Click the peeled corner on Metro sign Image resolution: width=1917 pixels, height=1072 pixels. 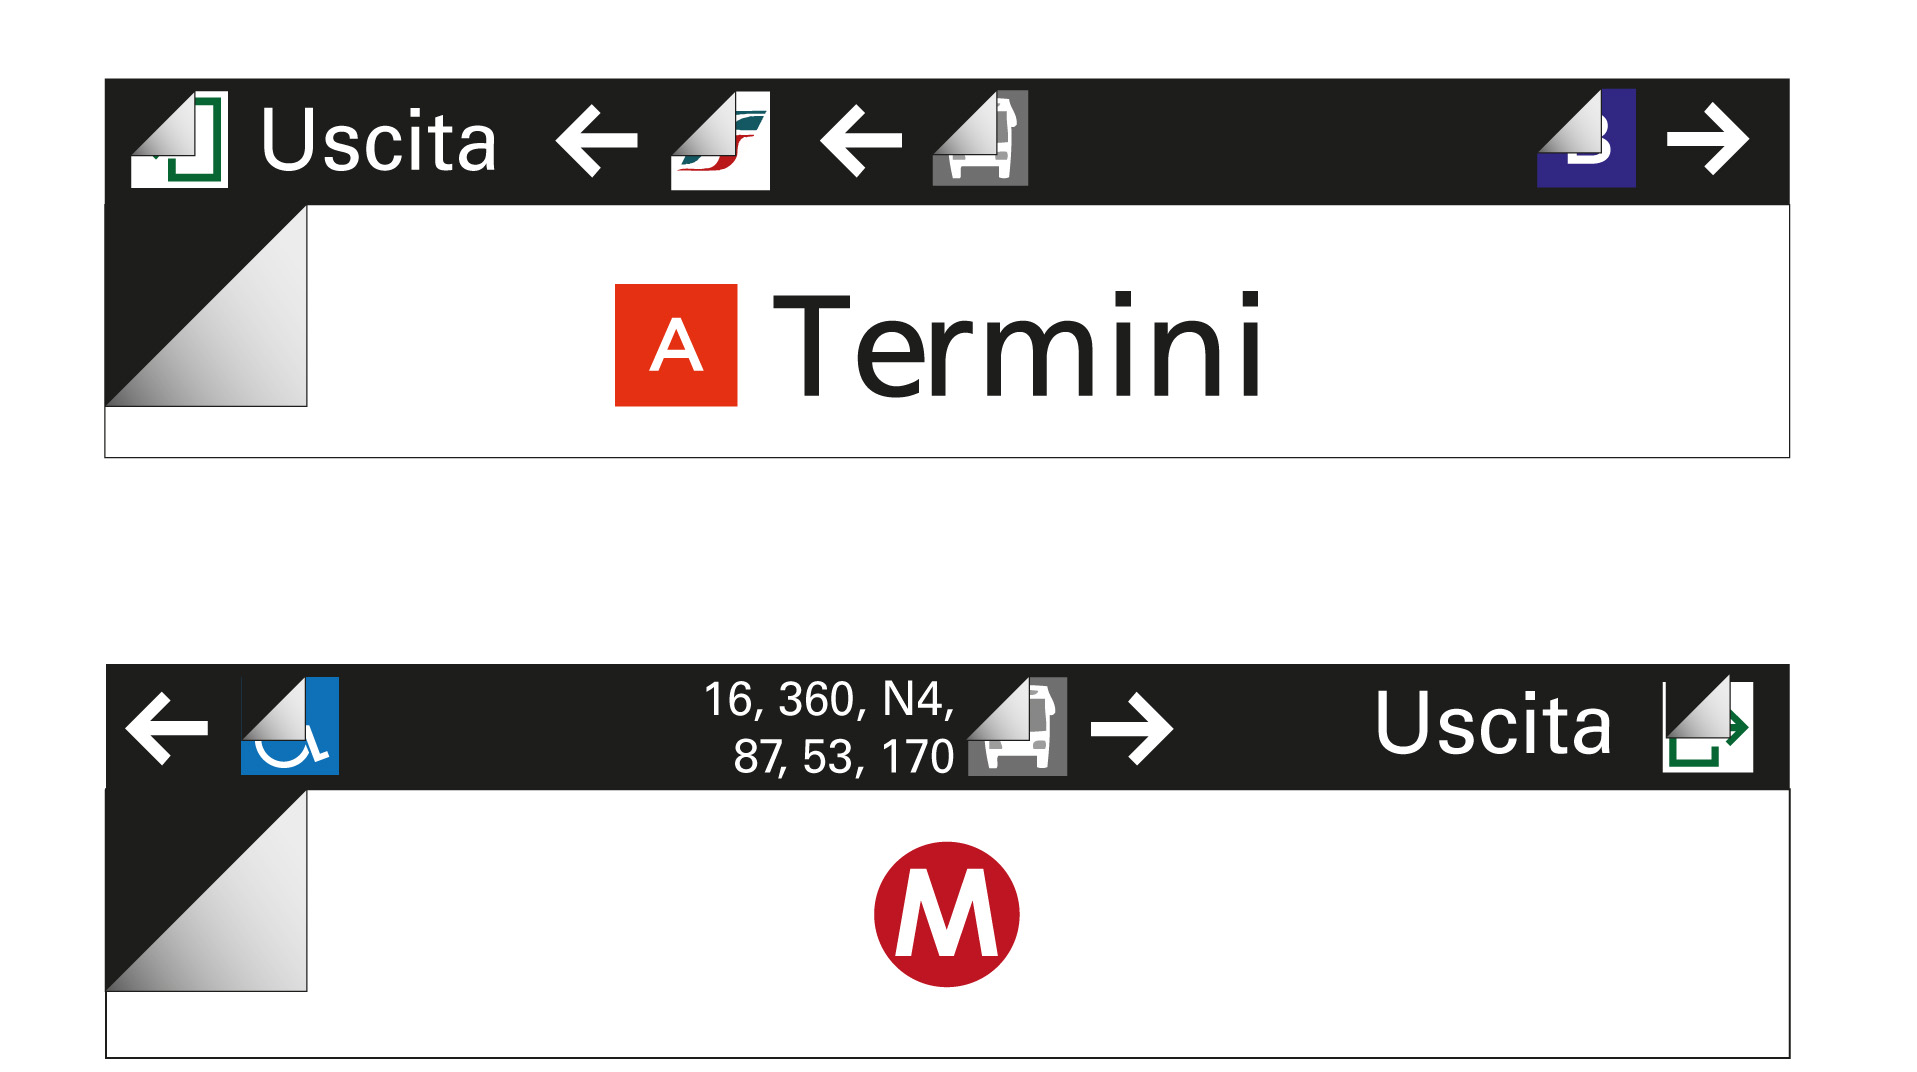[x=206, y=891]
